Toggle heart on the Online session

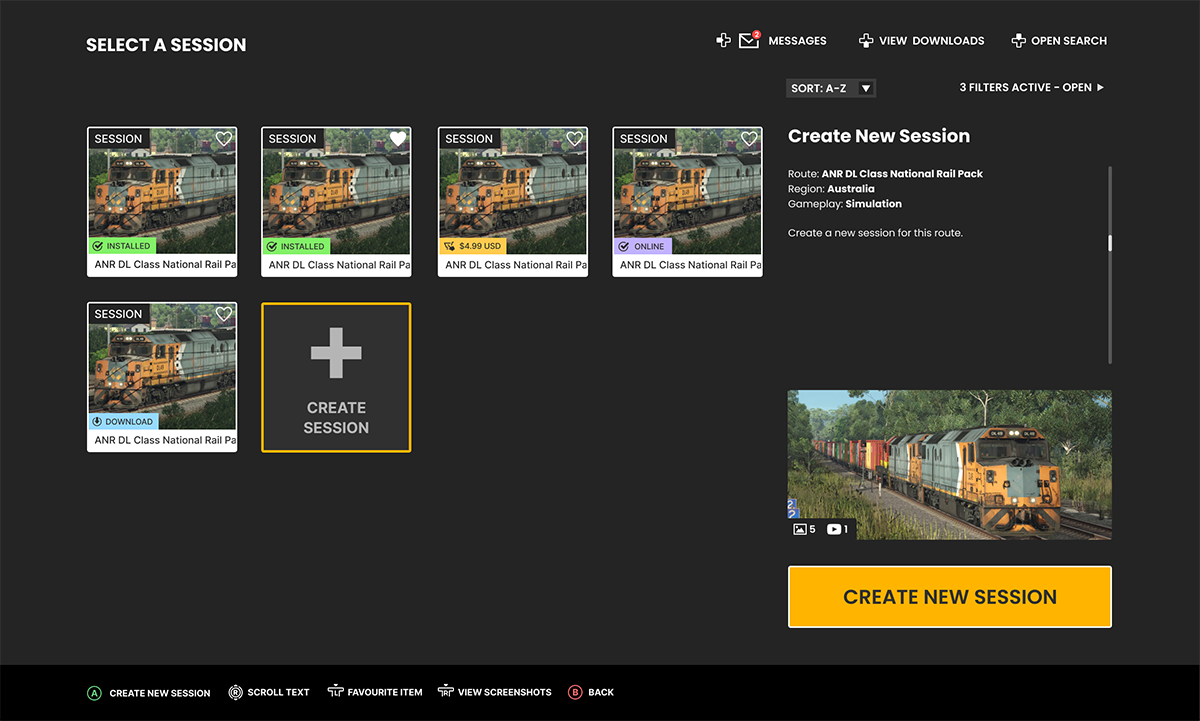point(749,139)
